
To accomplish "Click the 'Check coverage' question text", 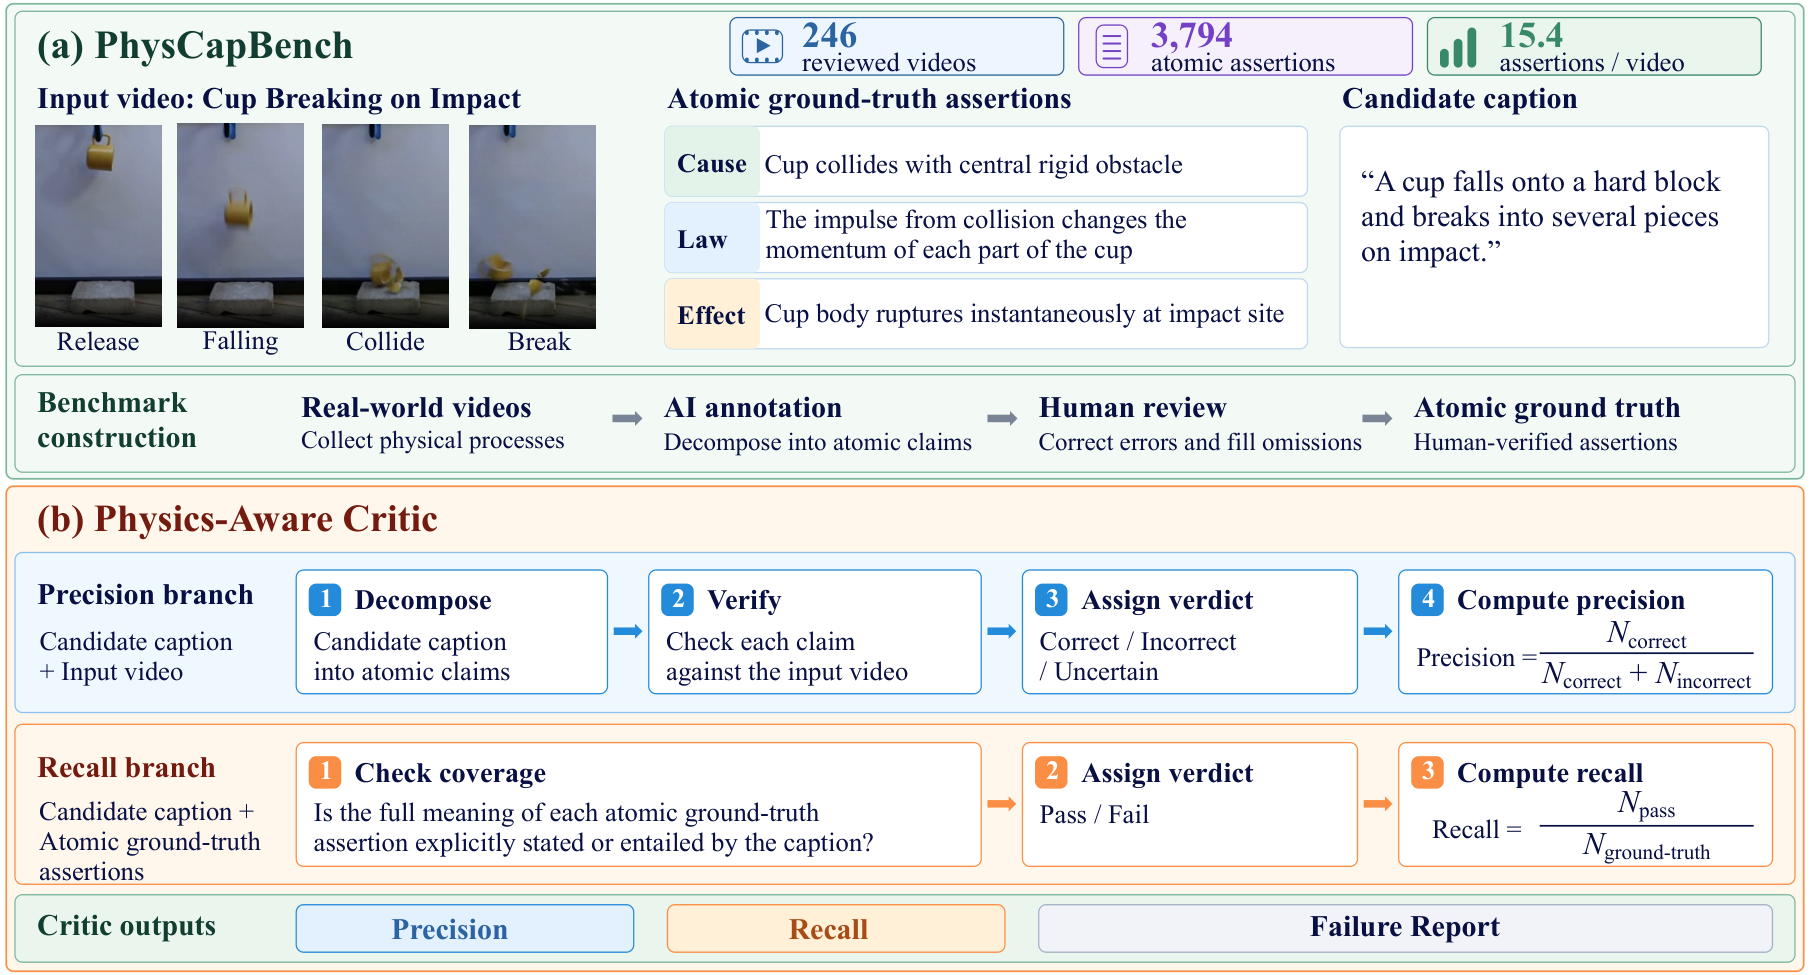I will [x=593, y=827].
